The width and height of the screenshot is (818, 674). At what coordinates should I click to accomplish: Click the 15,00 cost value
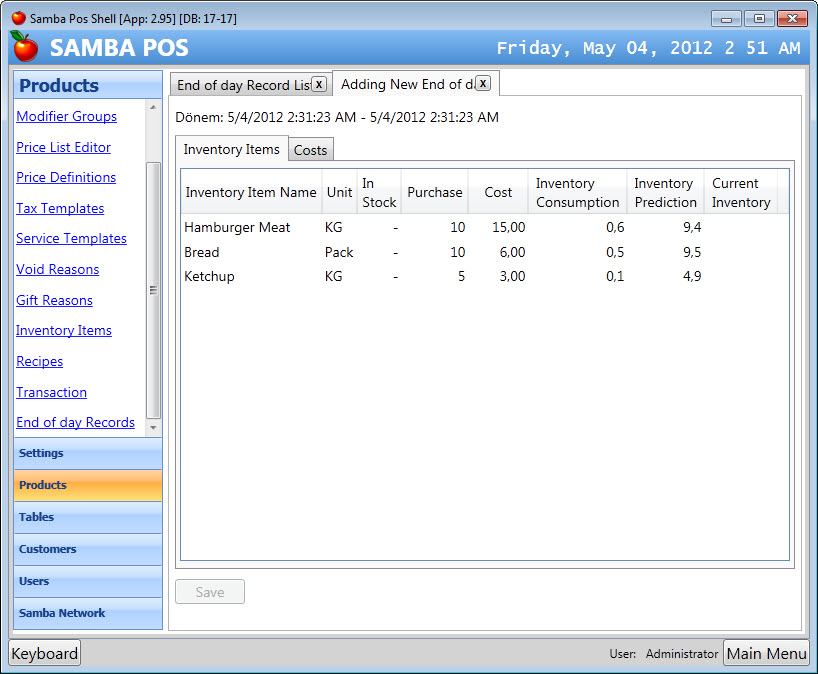pyautogui.click(x=509, y=227)
